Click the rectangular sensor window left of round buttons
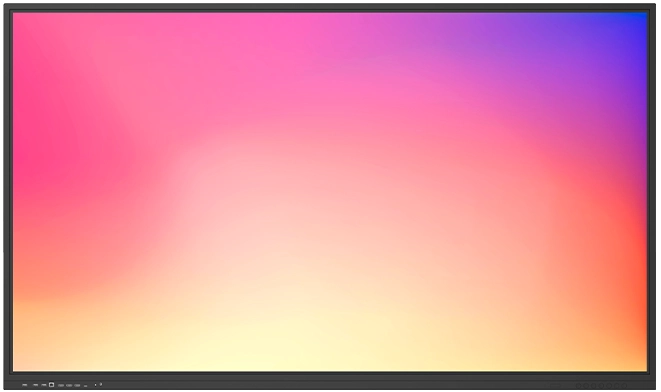The image size is (661, 392). click(555, 386)
